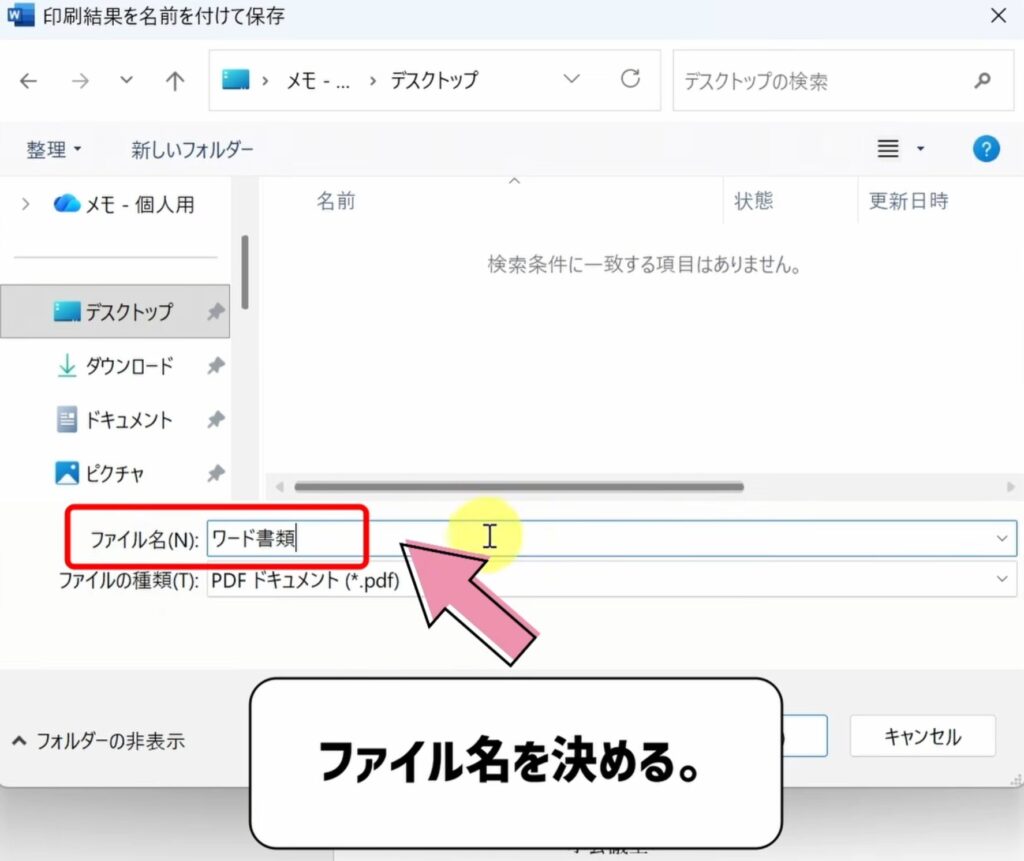This screenshot has width=1024, height=861.
Task: Open help via the question mark icon
Action: [x=986, y=148]
